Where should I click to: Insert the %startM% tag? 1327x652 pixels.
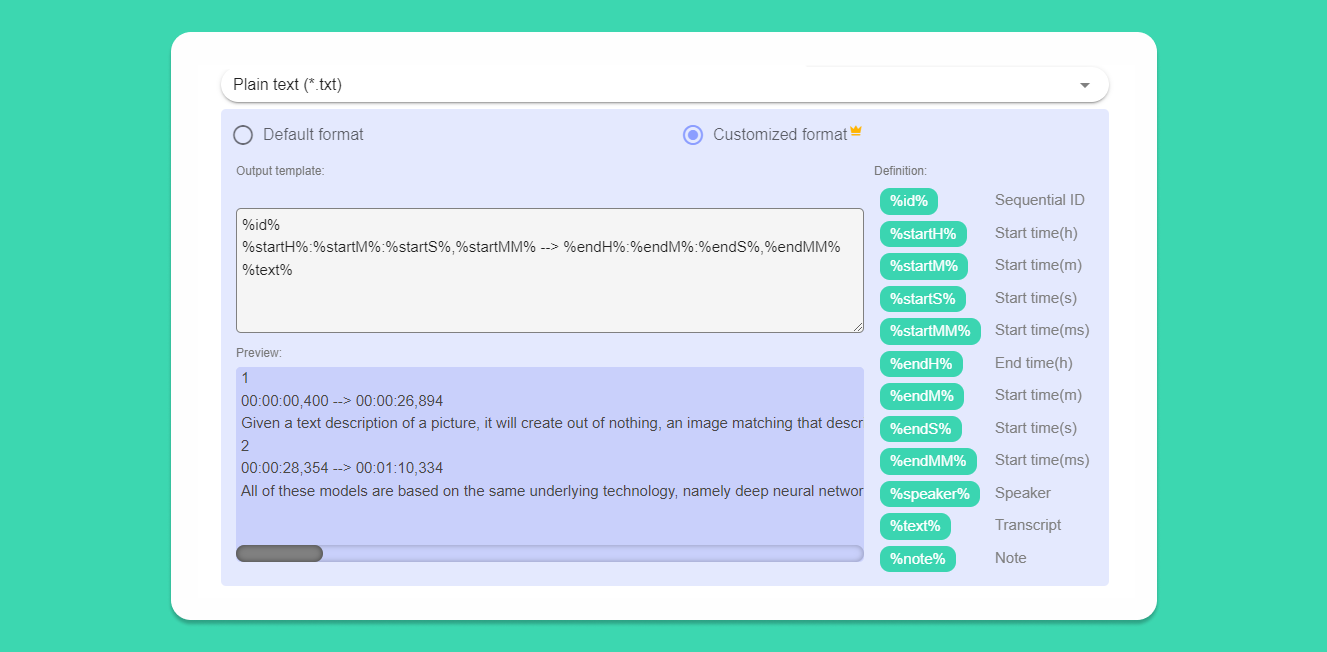click(924, 266)
